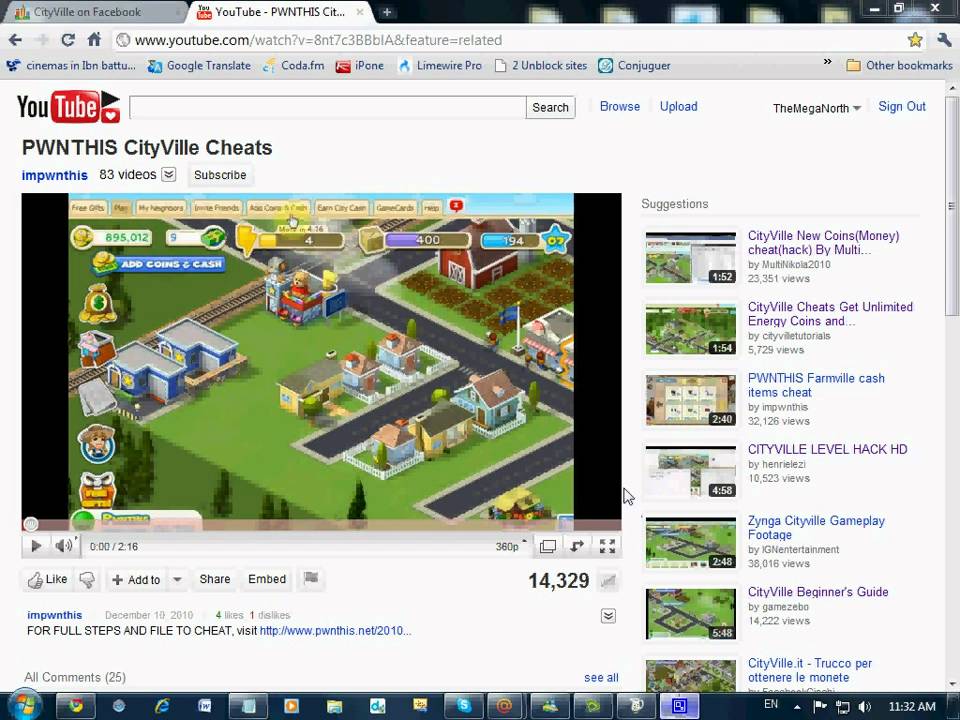Open Limewire Pro bookmark
Image resolution: width=960 pixels, height=720 pixels.
click(x=440, y=66)
